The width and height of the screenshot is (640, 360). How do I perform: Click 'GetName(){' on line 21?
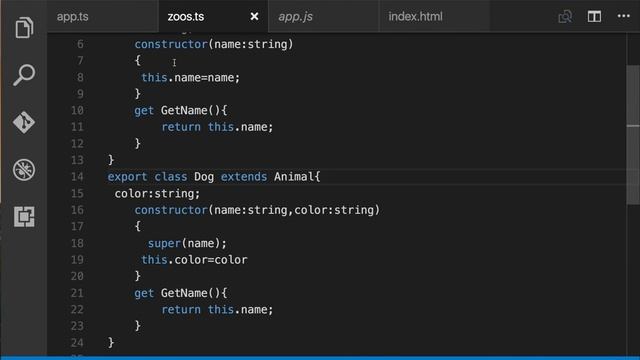pyautogui.click(x=194, y=293)
